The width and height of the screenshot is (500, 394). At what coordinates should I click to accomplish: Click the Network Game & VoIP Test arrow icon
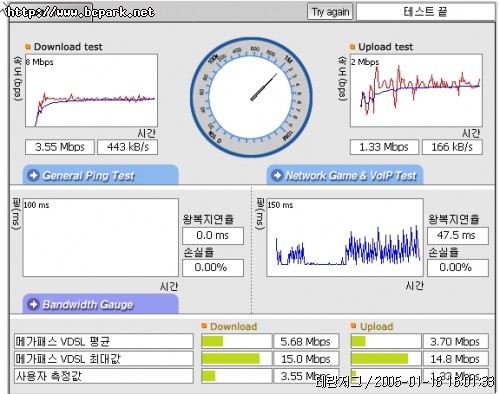[277, 175]
